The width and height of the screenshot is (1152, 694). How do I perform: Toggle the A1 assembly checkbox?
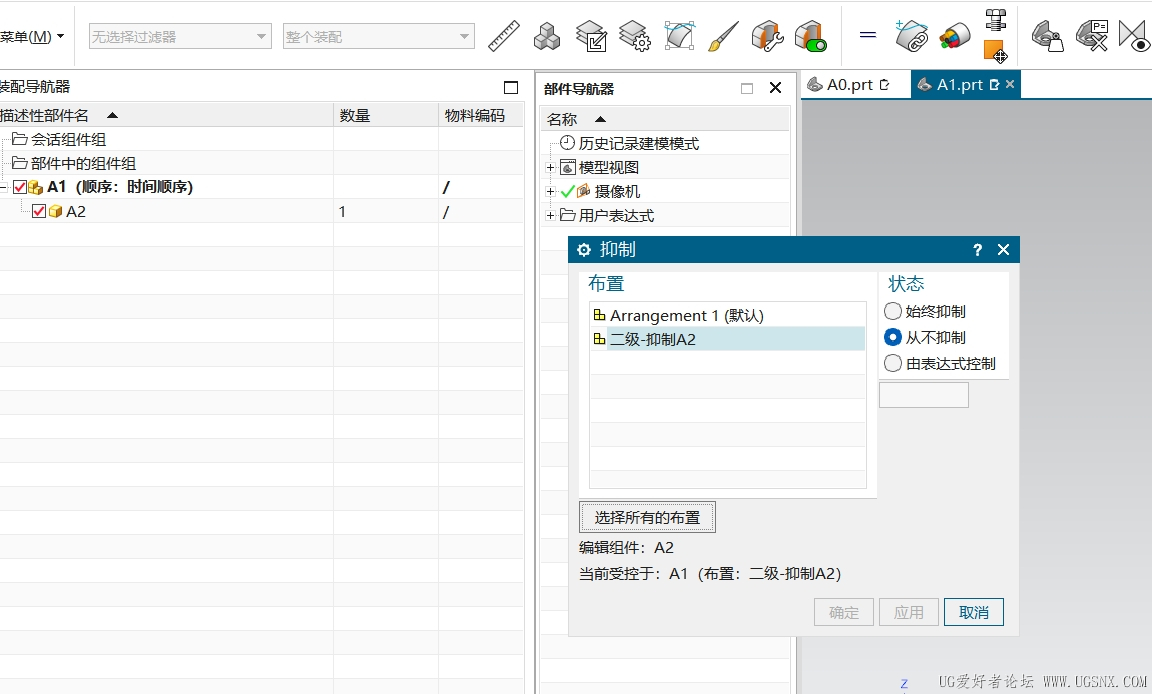[20, 187]
